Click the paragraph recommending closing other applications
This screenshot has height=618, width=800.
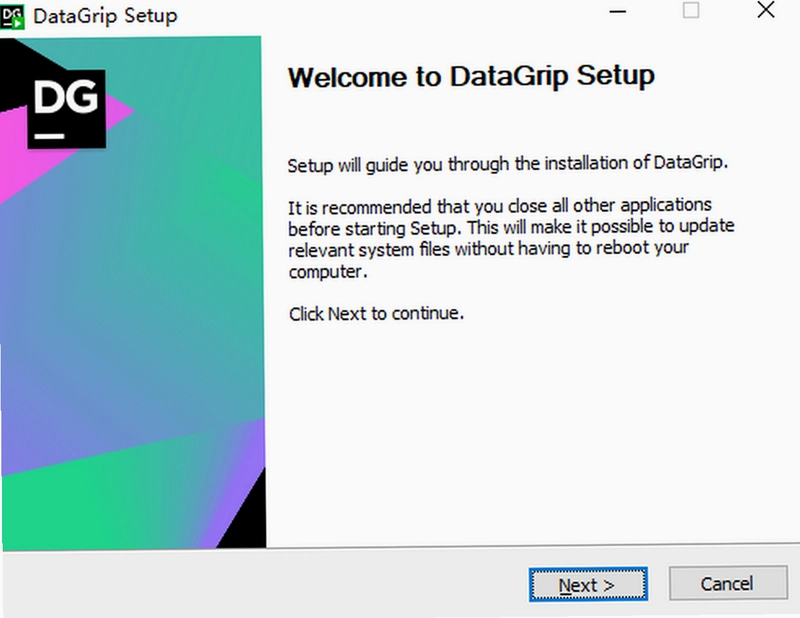[511, 238]
